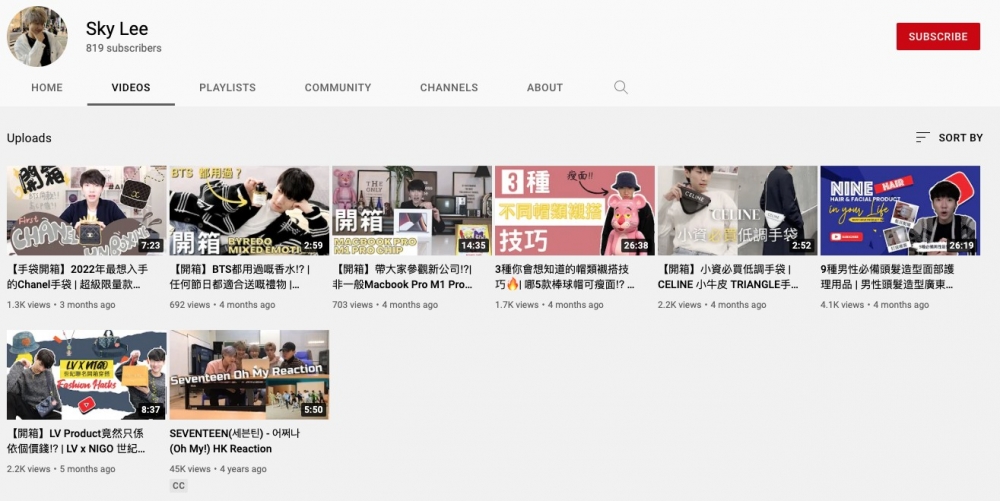View the ABOUT tab
Viewport: 1000px width, 501px height.
pos(545,87)
